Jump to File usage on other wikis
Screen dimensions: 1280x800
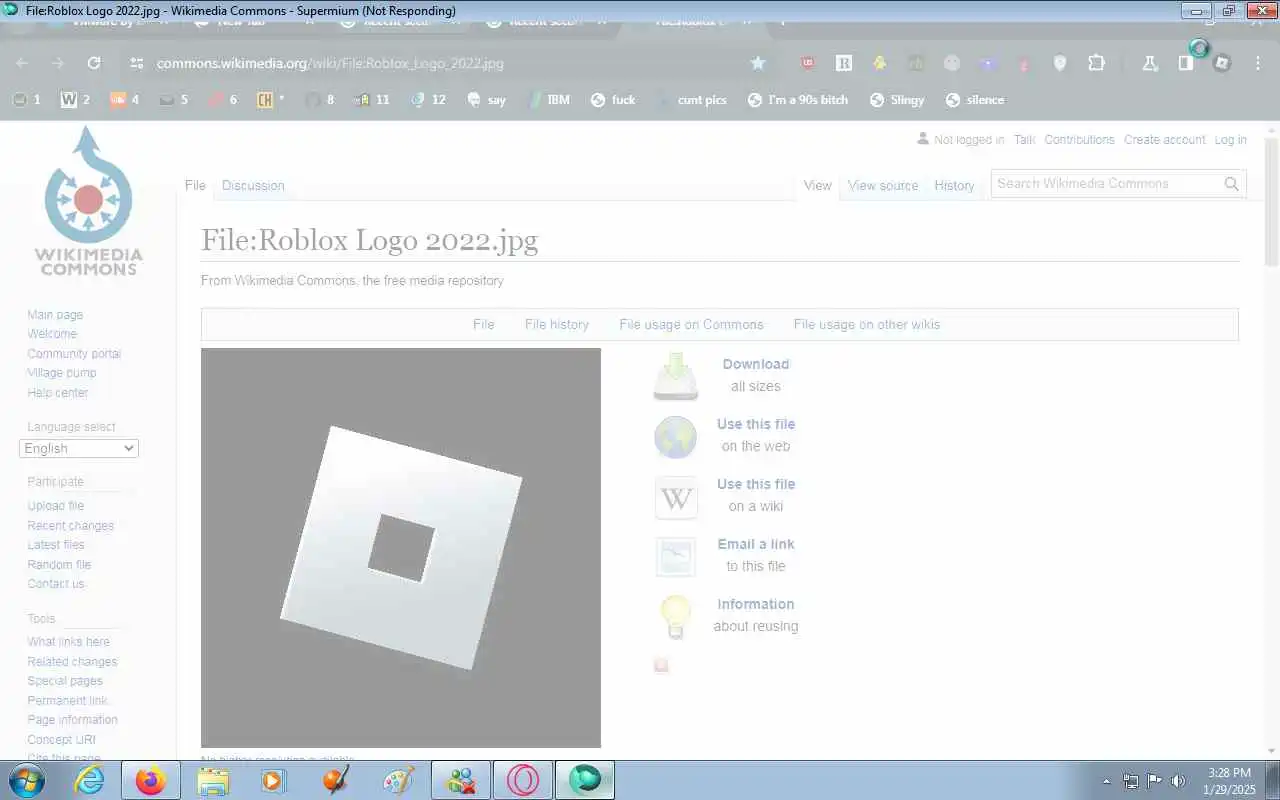click(867, 324)
